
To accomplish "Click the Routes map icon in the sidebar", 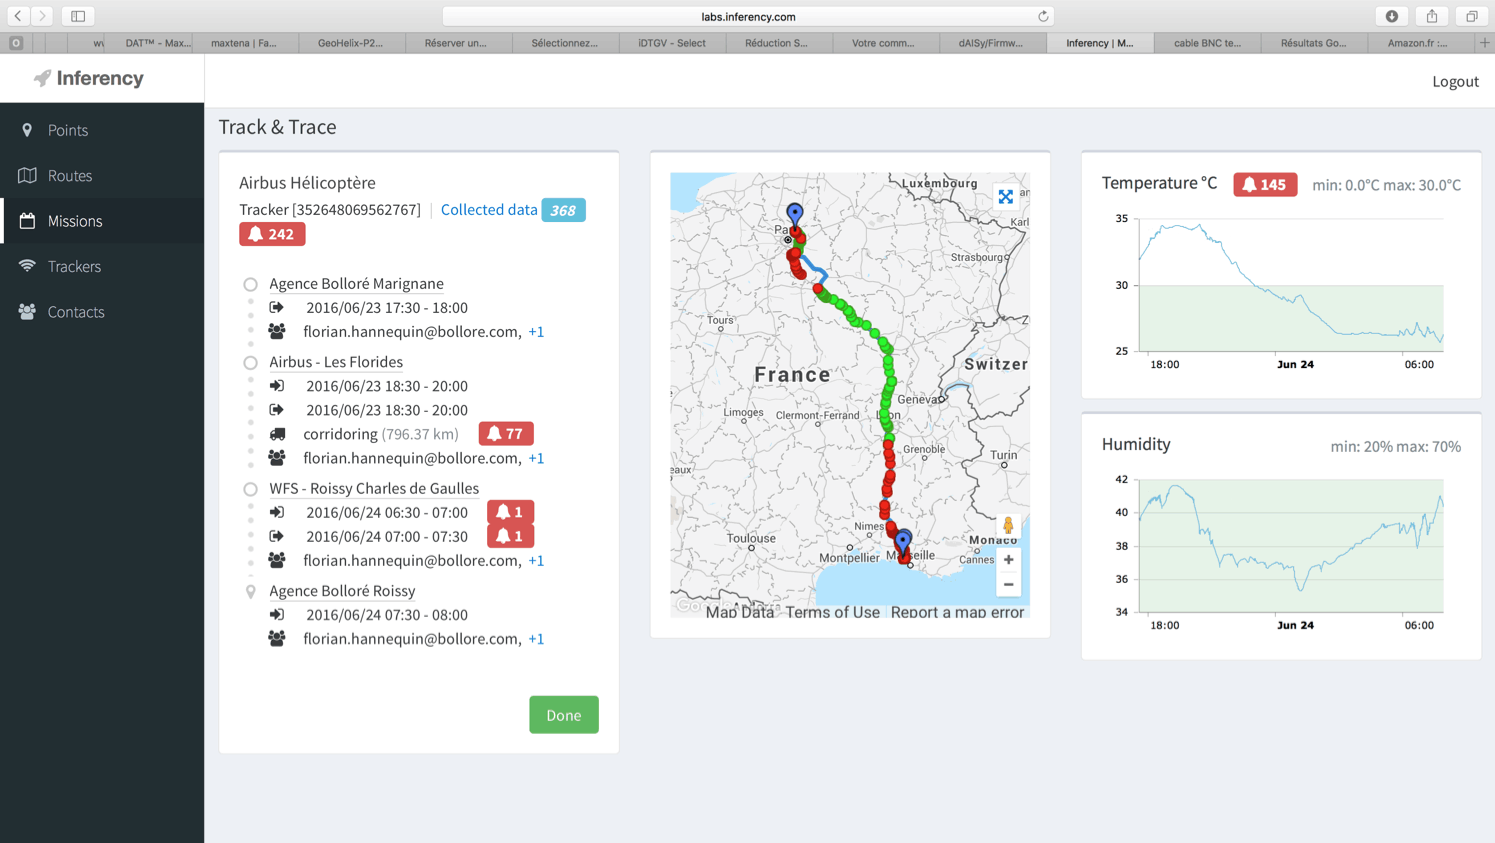I will pos(27,175).
